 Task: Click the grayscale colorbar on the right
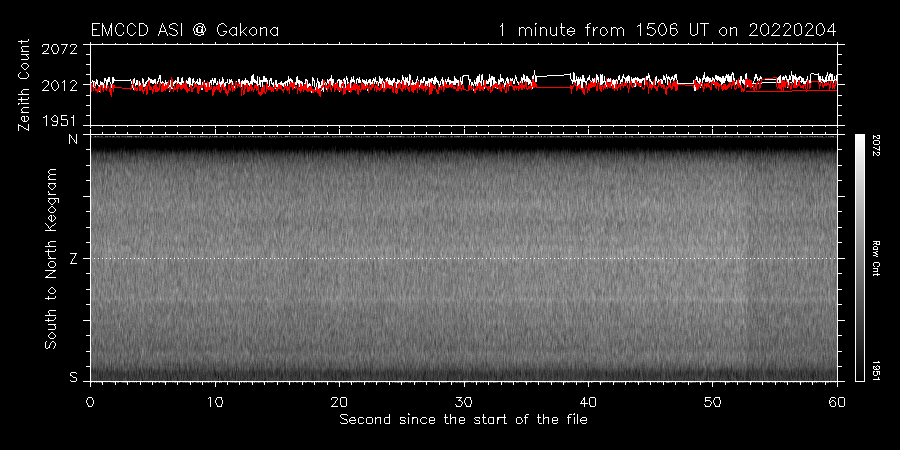[x=859, y=258]
